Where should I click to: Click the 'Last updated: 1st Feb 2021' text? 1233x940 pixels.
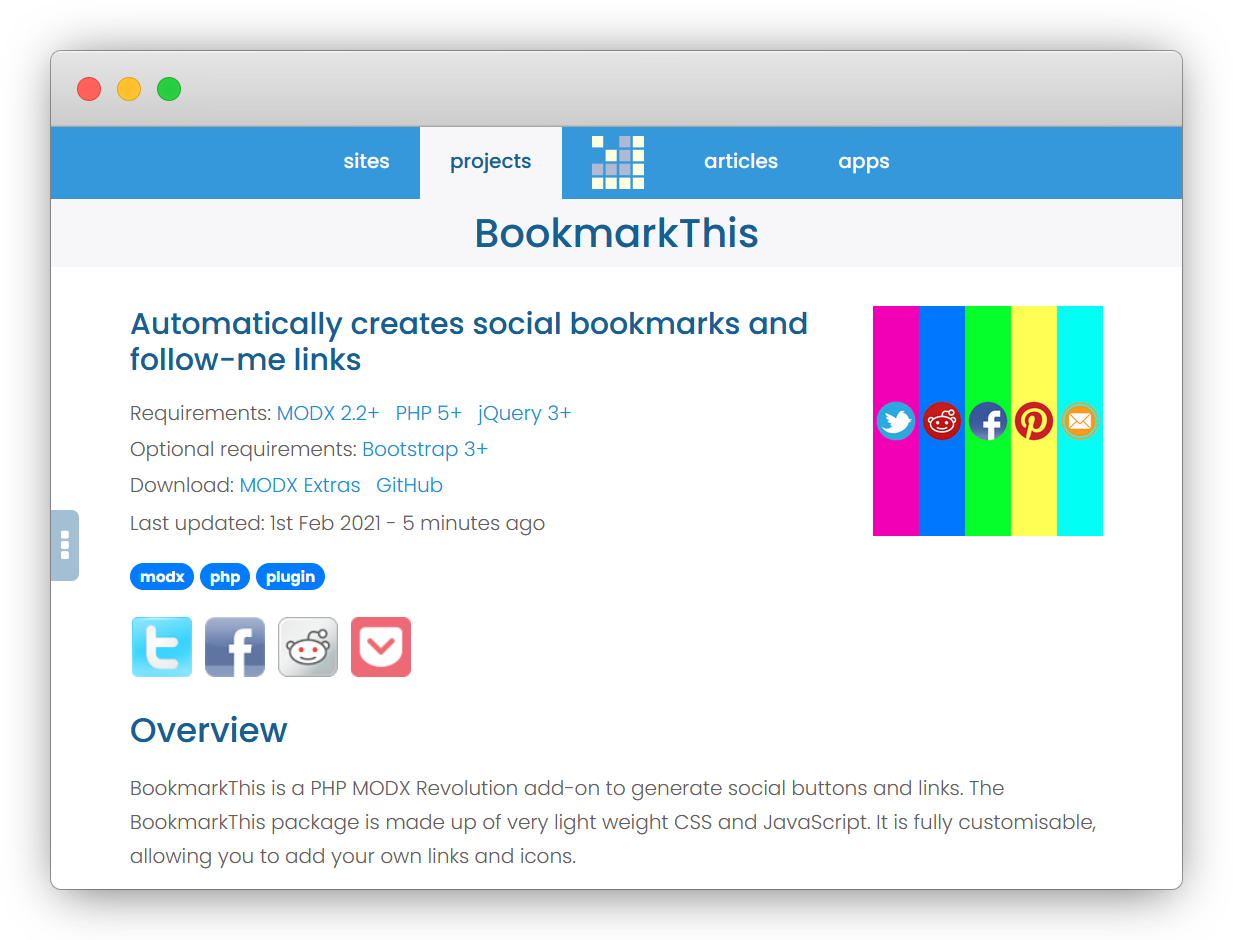click(255, 523)
